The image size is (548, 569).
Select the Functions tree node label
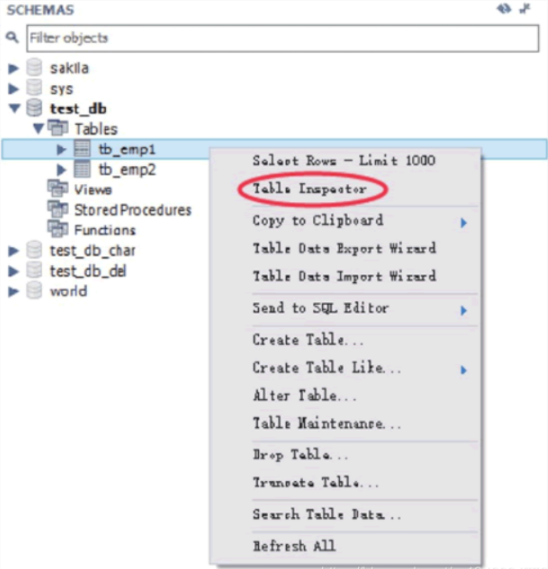[105, 230]
